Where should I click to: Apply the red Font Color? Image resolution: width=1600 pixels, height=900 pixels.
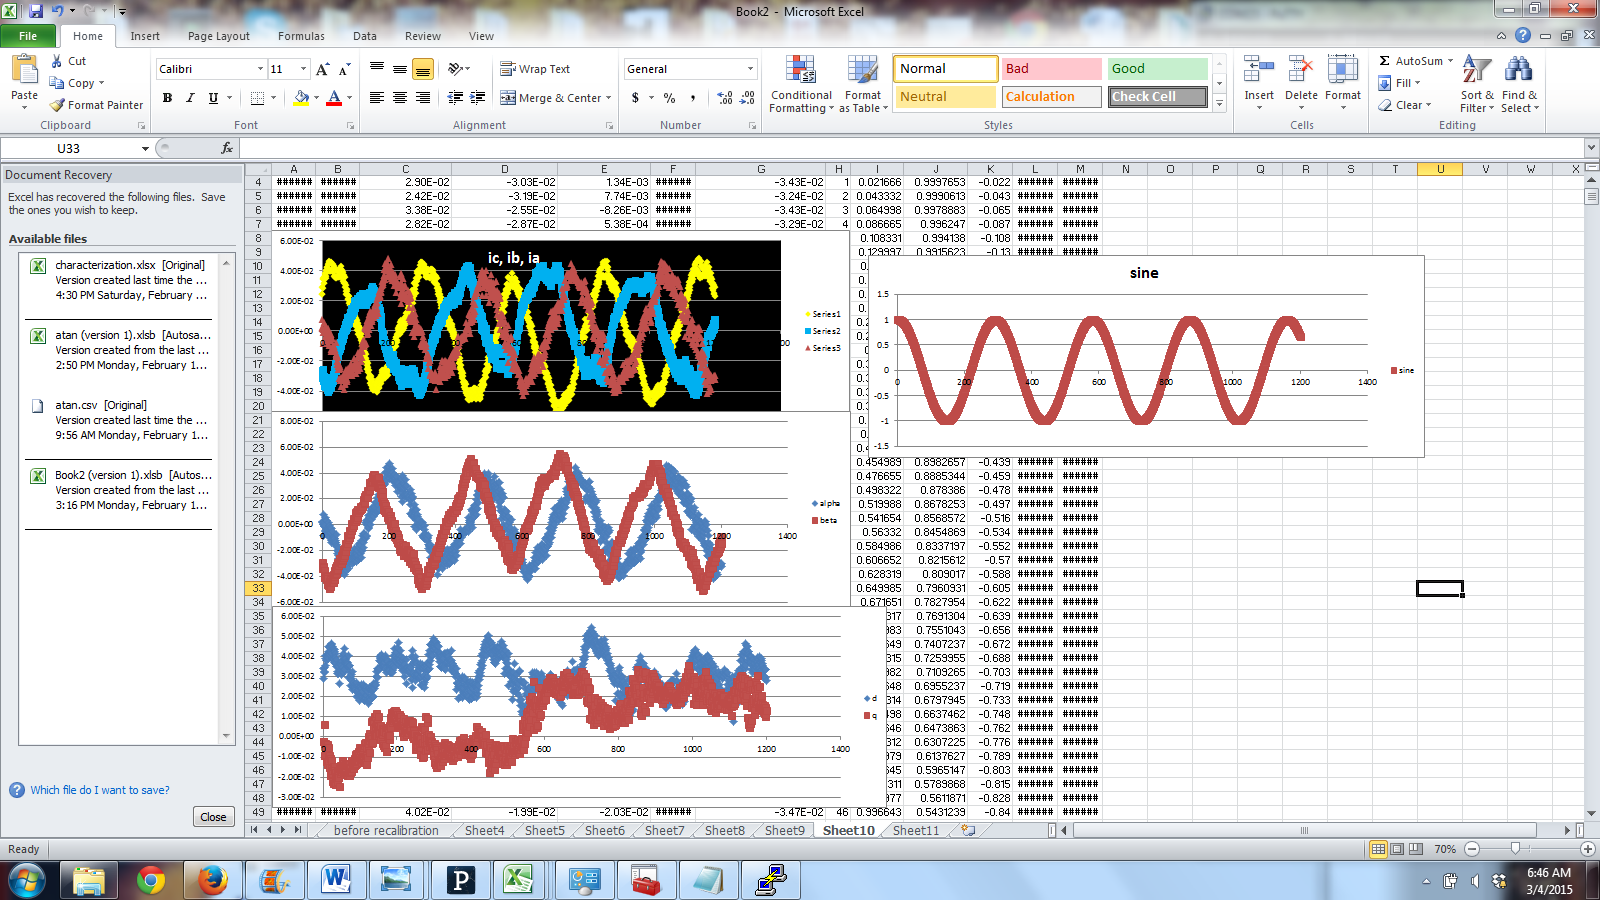pyautogui.click(x=335, y=98)
